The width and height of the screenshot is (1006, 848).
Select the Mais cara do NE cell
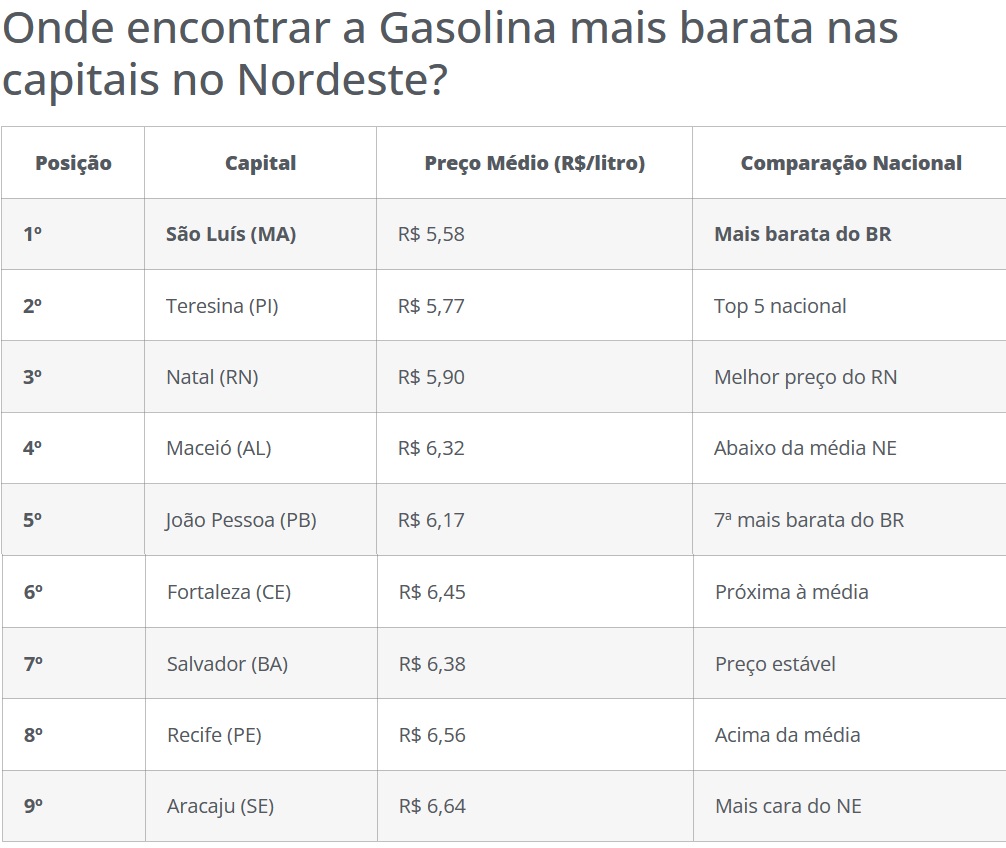[x=788, y=806]
